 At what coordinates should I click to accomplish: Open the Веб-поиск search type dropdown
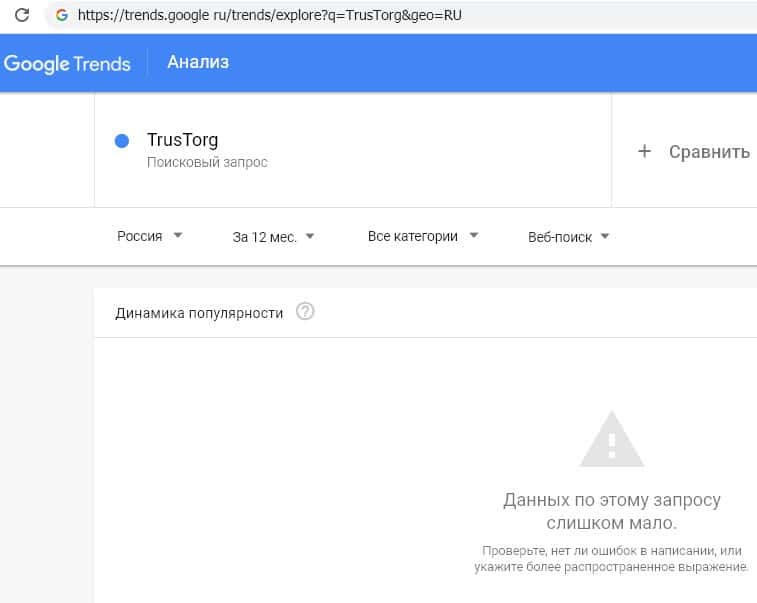568,237
